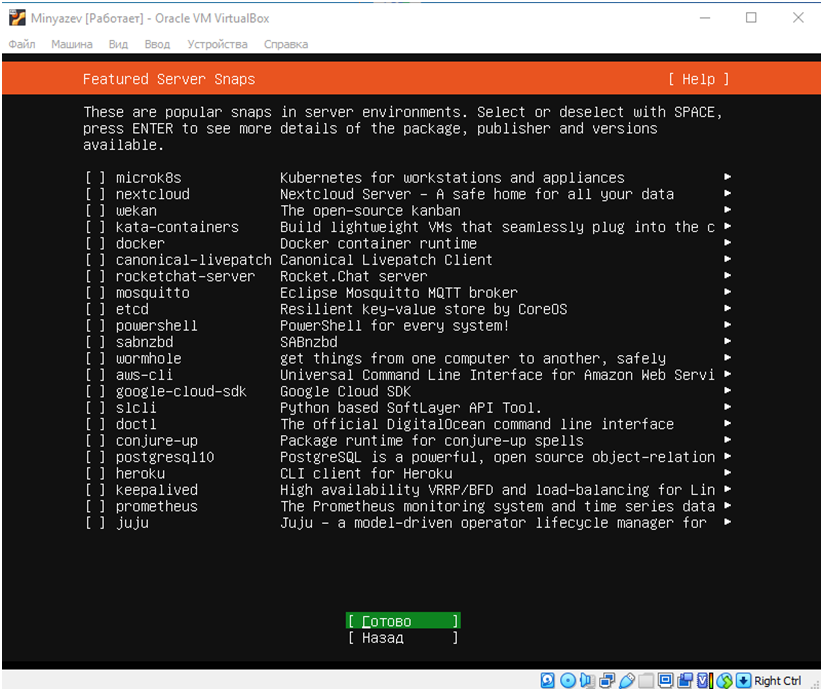The width and height of the screenshot is (823, 691).
Task: Open the Вид menu
Action: [x=118, y=44]
